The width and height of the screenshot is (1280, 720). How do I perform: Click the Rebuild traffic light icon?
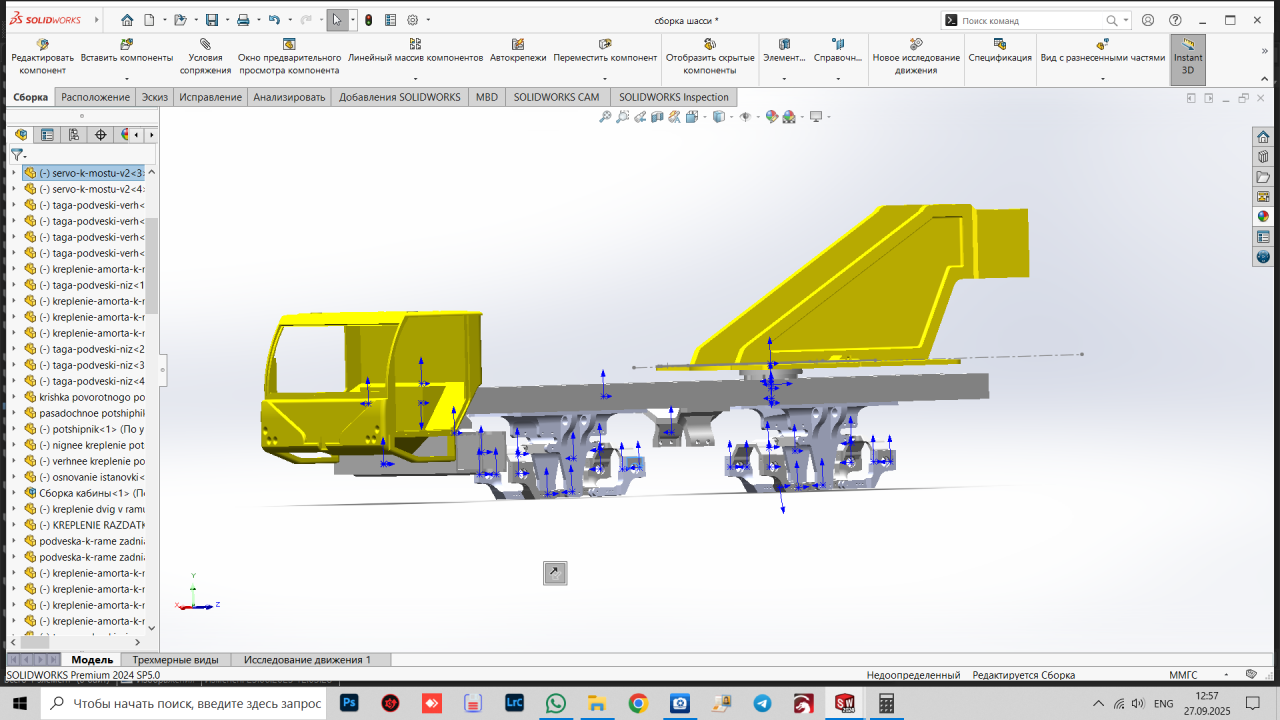tap(368, 20)
